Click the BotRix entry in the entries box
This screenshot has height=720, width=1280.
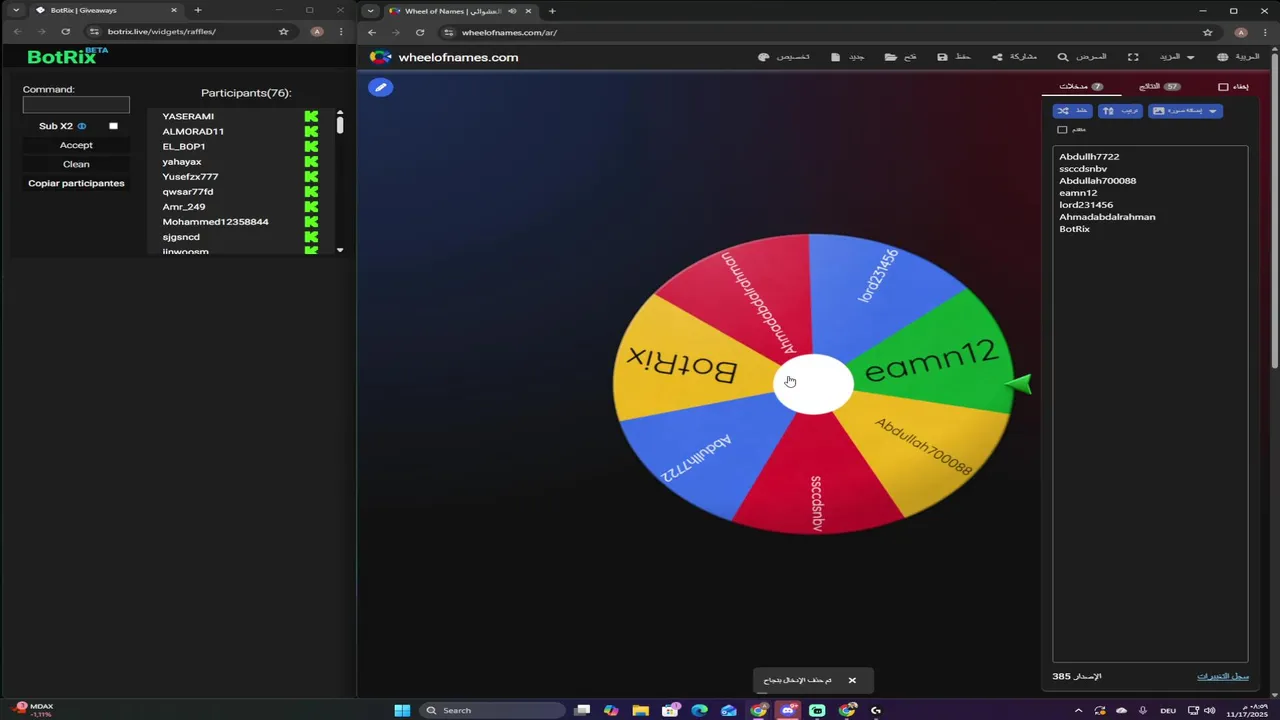point(1074,229)
